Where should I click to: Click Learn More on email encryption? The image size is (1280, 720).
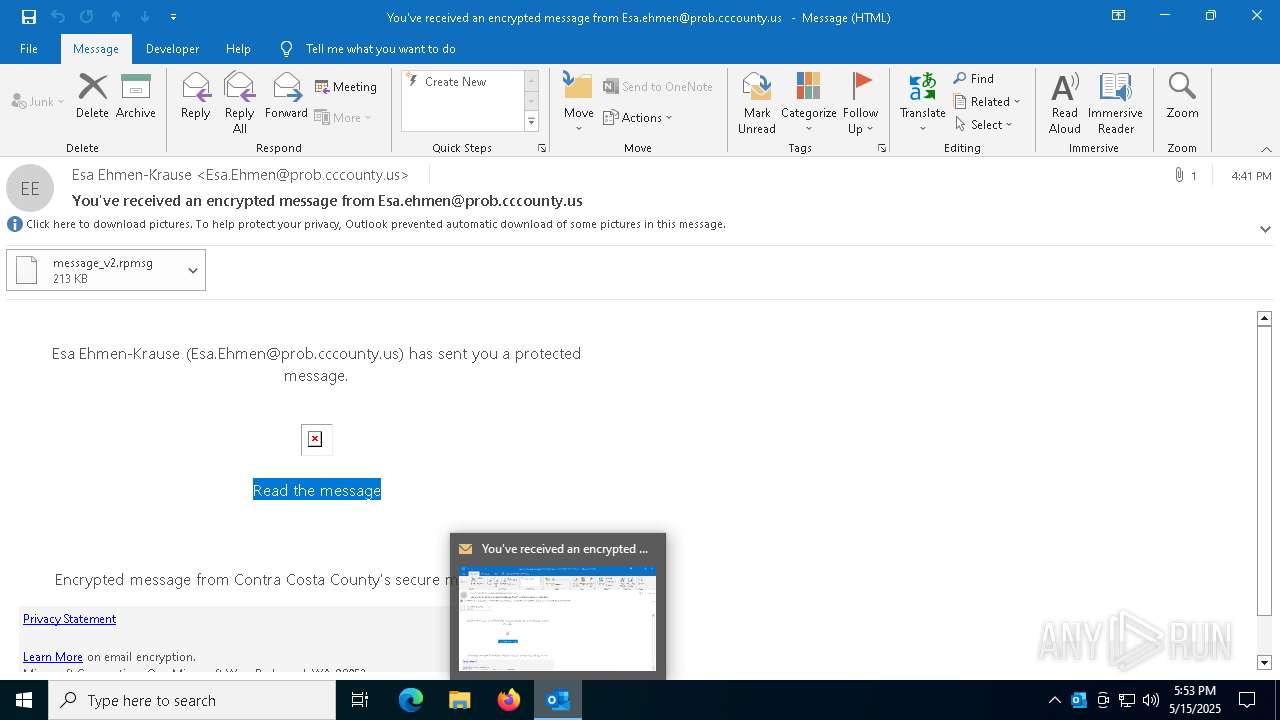(53, 657)
